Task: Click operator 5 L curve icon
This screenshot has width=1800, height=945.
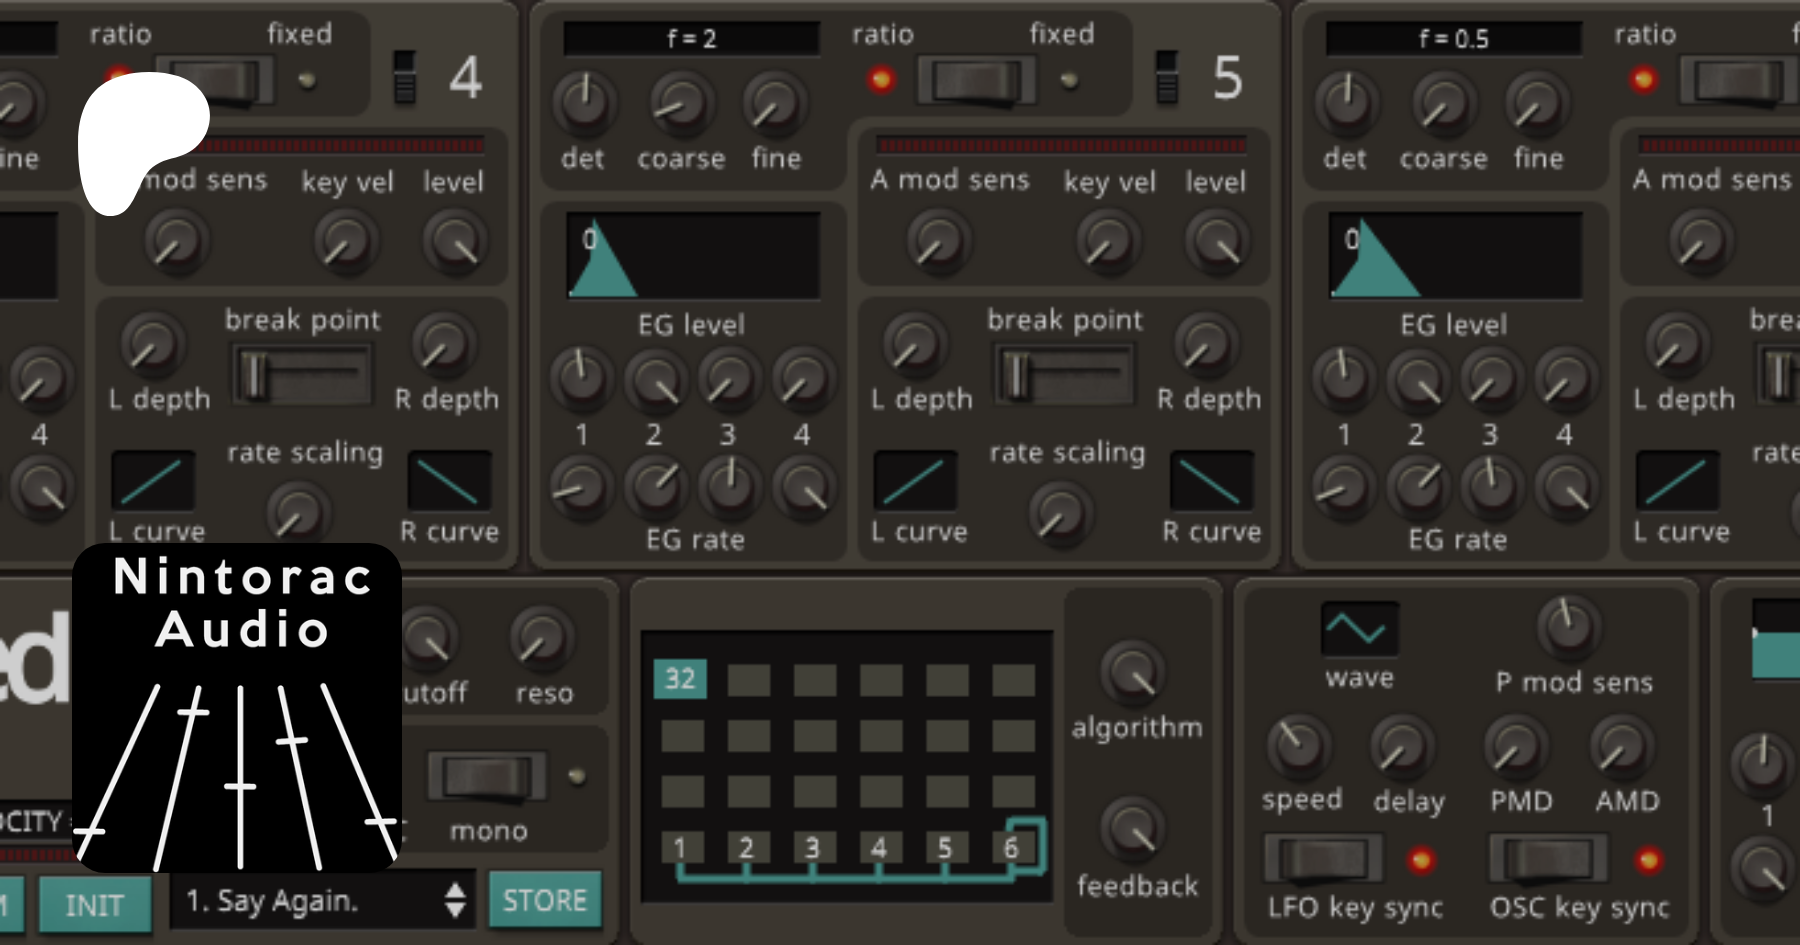Action: click(915, 480)
